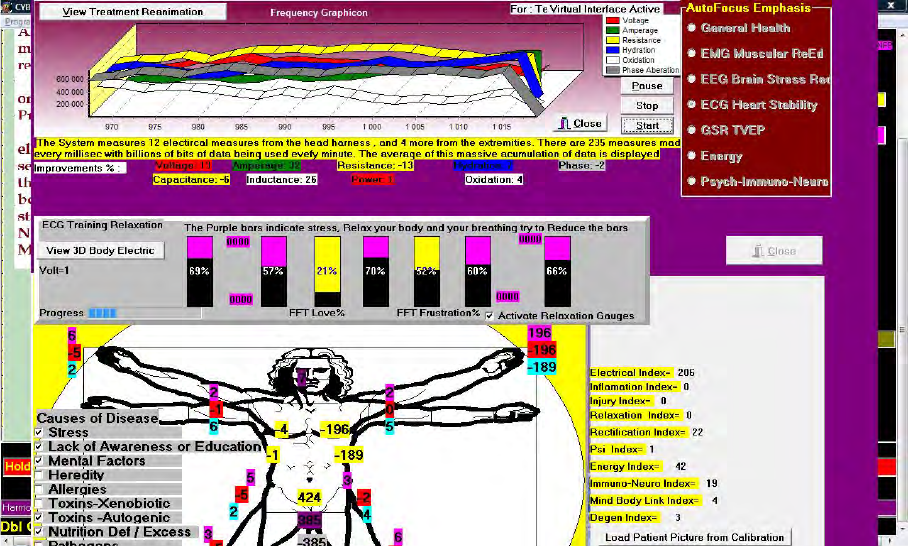Click the Volt=1 readout
908x546 pixels.
tap(54, 270)
